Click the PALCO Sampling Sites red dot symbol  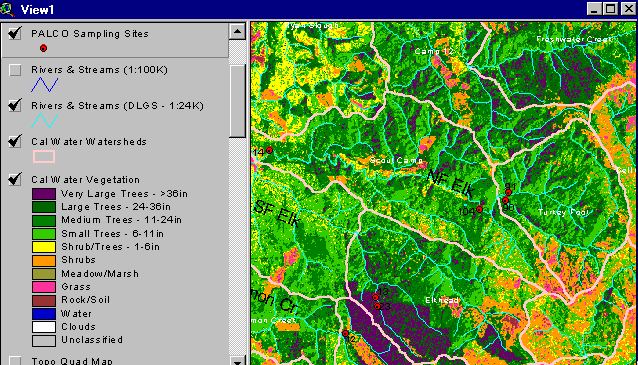pyautogui.click(x=43, y=48)
